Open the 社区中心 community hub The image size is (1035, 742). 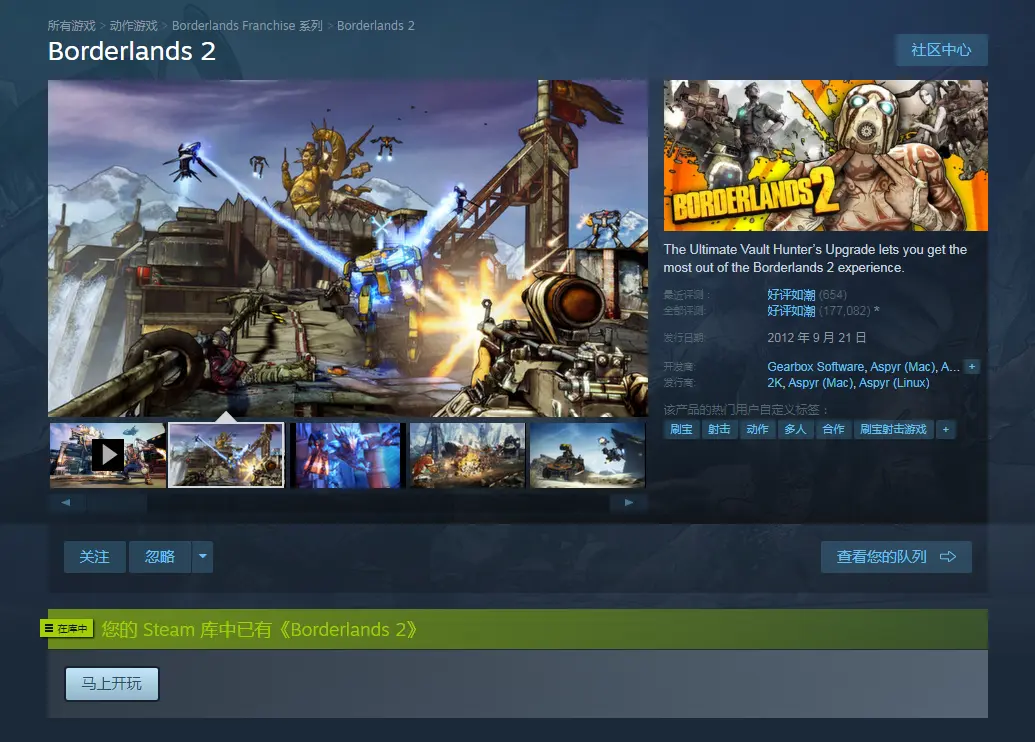[941, 50]
